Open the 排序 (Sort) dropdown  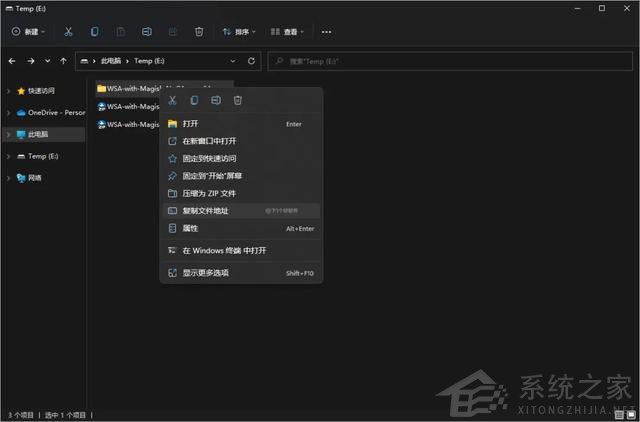(239, 32)
